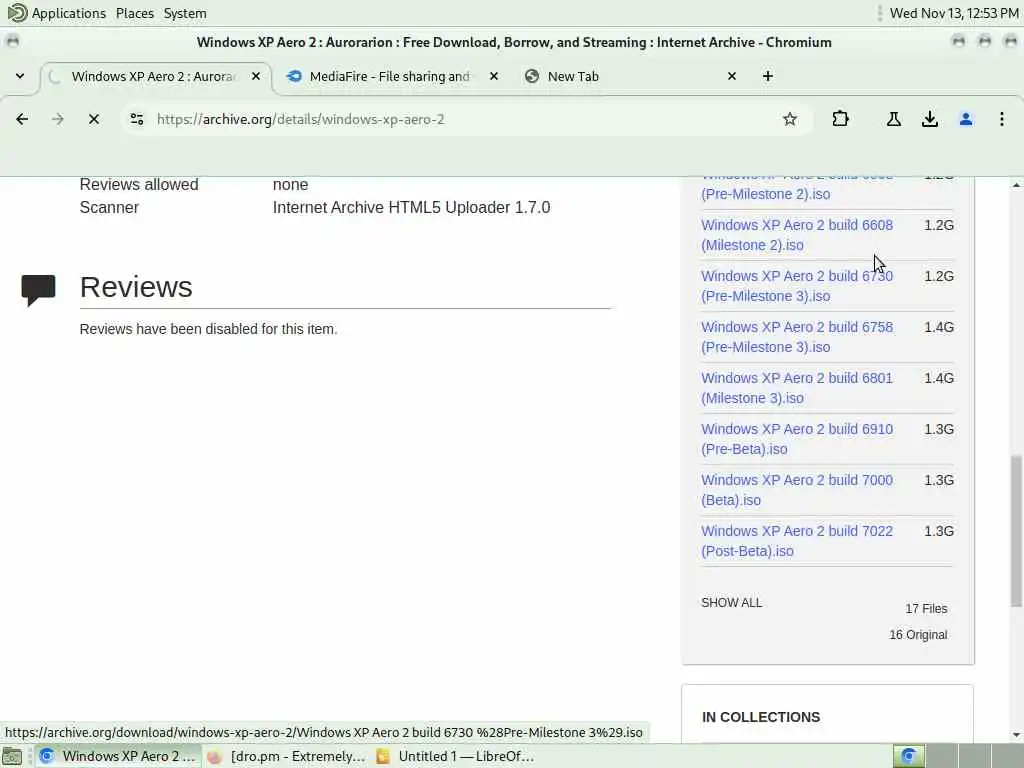Click the Reviews allowed label
This screenshot has height=768, width=1024.
pyautogui.click(x=138, y=184)
